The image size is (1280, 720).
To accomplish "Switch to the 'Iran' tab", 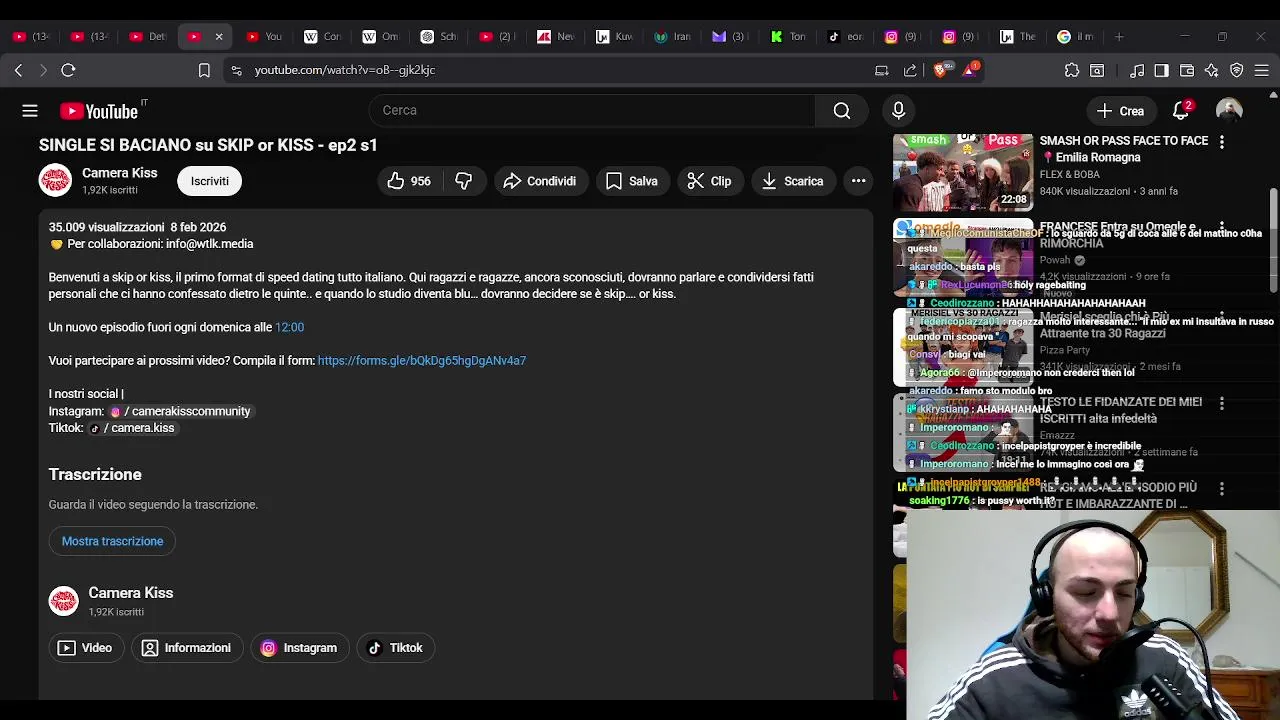I will coord(671,37).
